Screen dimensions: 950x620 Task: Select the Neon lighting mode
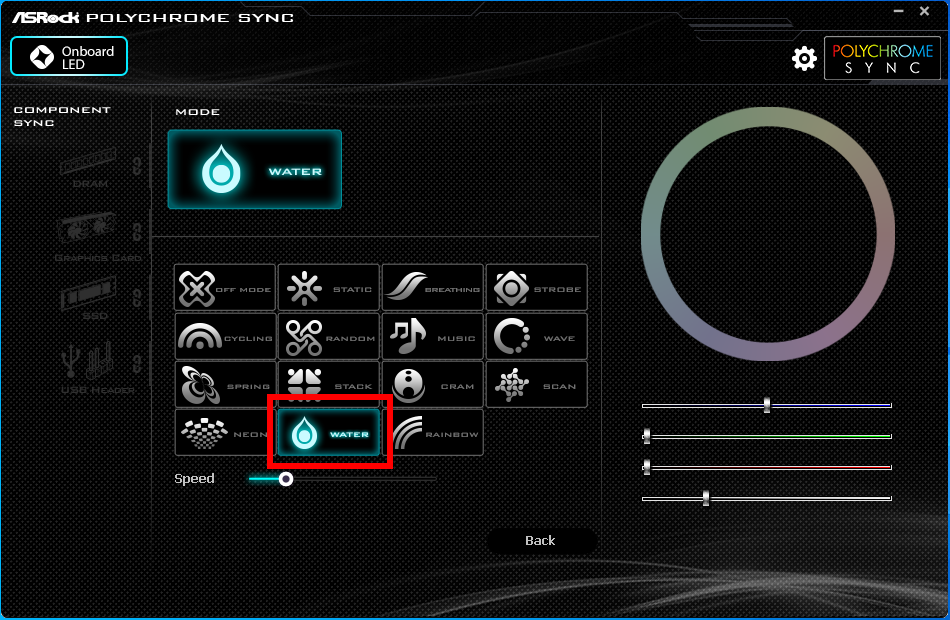[225, 433]
